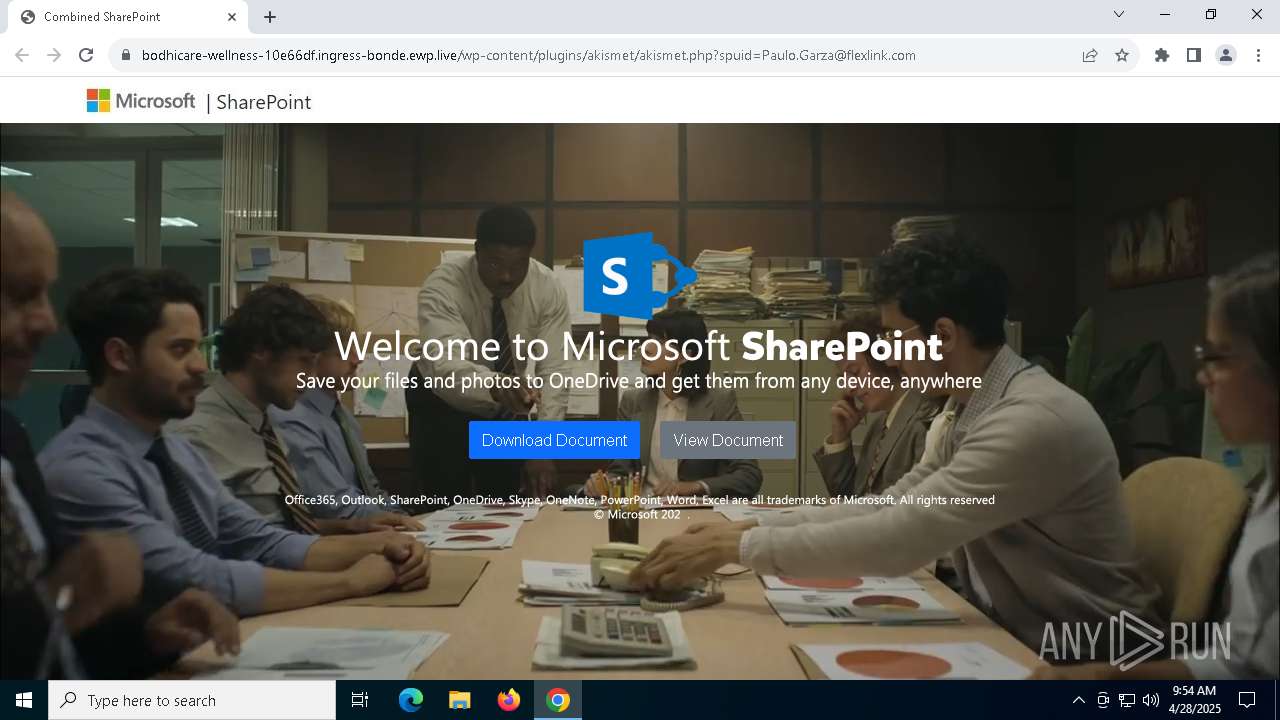The width and height of the screenshot is (1280, 720).
Task: Launch Firefox from taskbar
Action: tap(509, 700)
